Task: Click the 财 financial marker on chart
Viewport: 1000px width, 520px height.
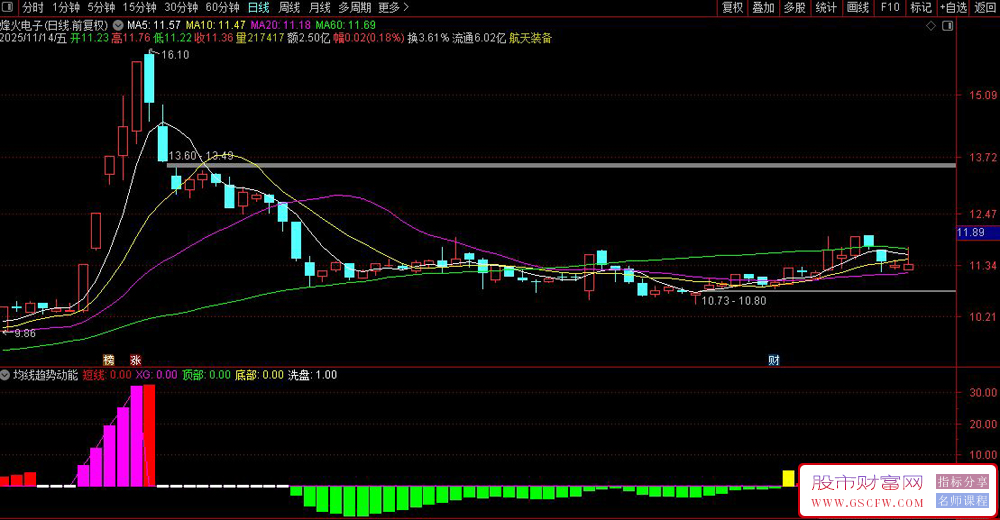Action: point(773,359)
